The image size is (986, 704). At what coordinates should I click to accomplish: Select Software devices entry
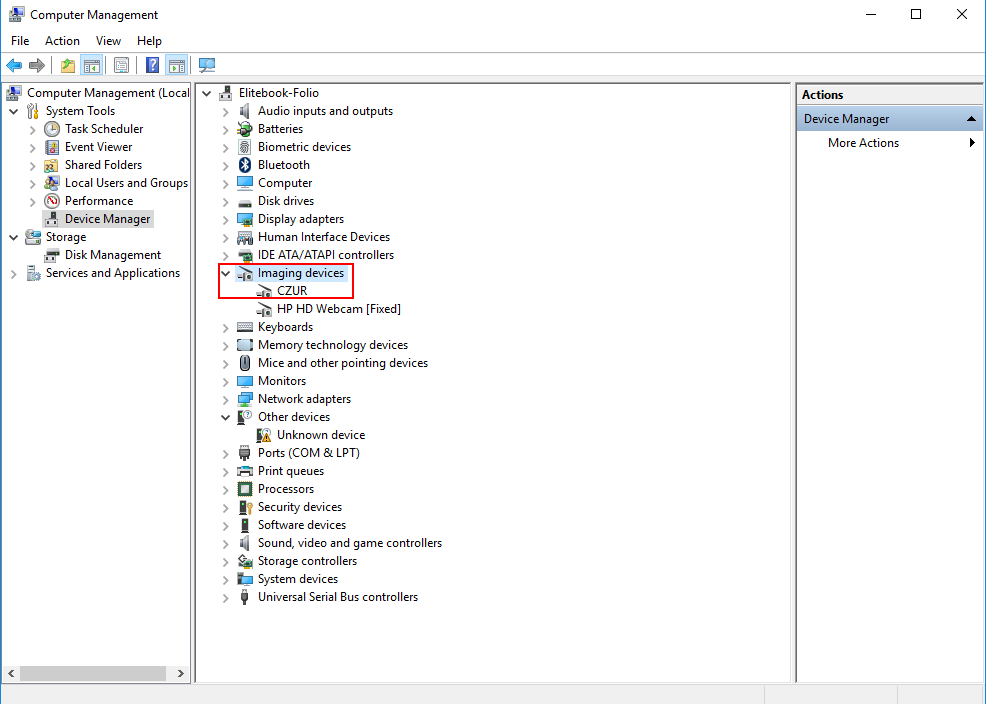click(302, 525)
